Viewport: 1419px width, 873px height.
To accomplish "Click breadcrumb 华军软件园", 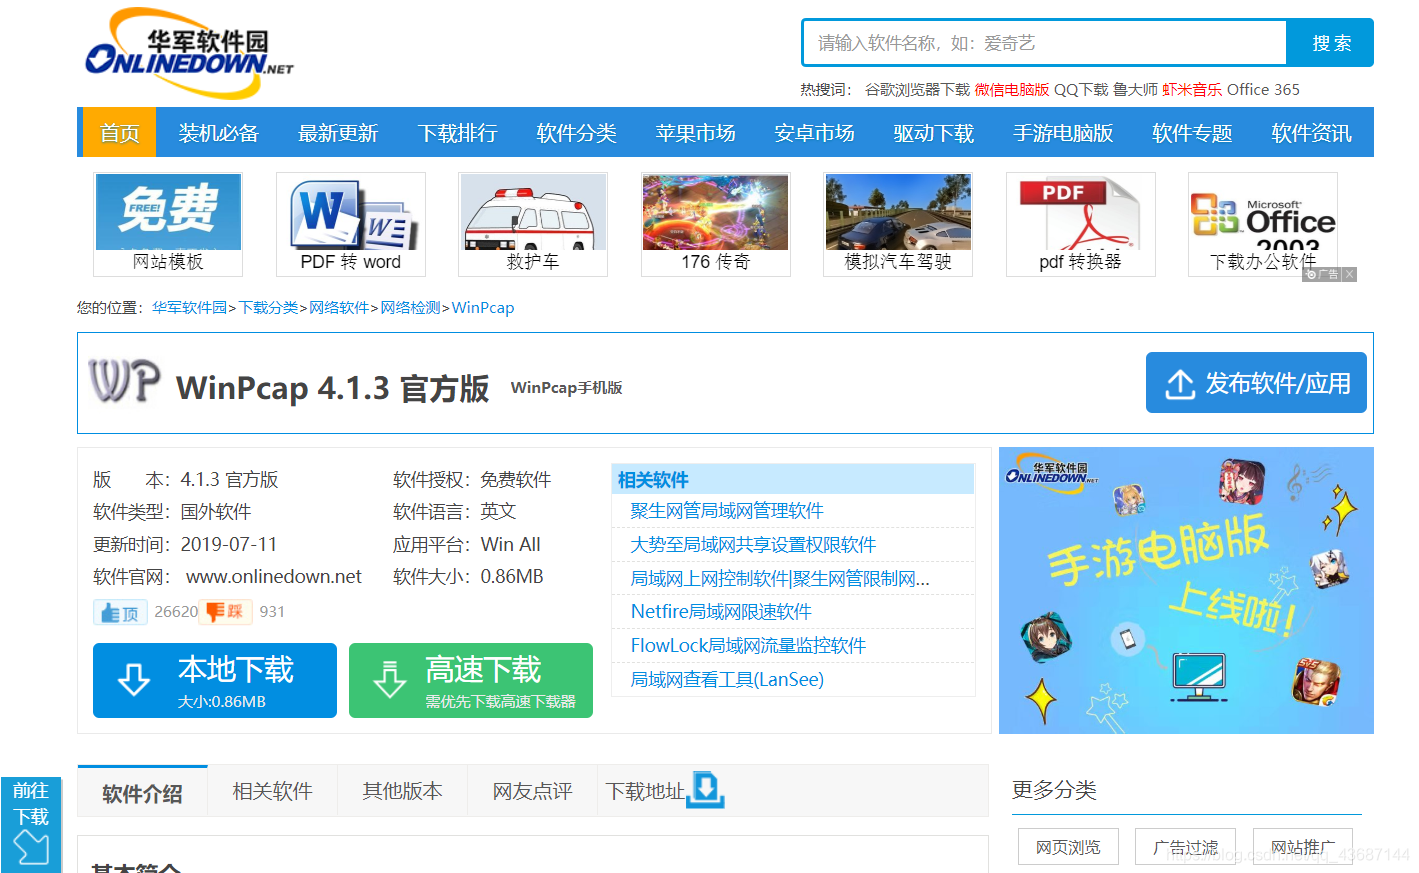I will (189, 308).
